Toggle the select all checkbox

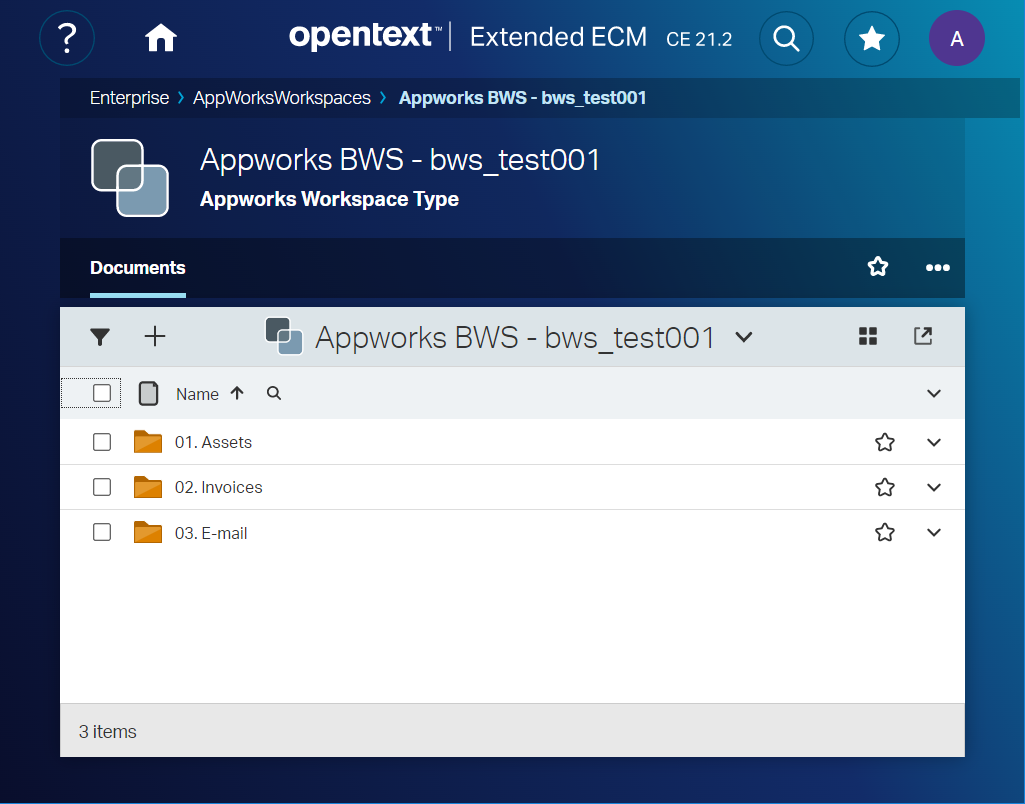pos(102,393)
